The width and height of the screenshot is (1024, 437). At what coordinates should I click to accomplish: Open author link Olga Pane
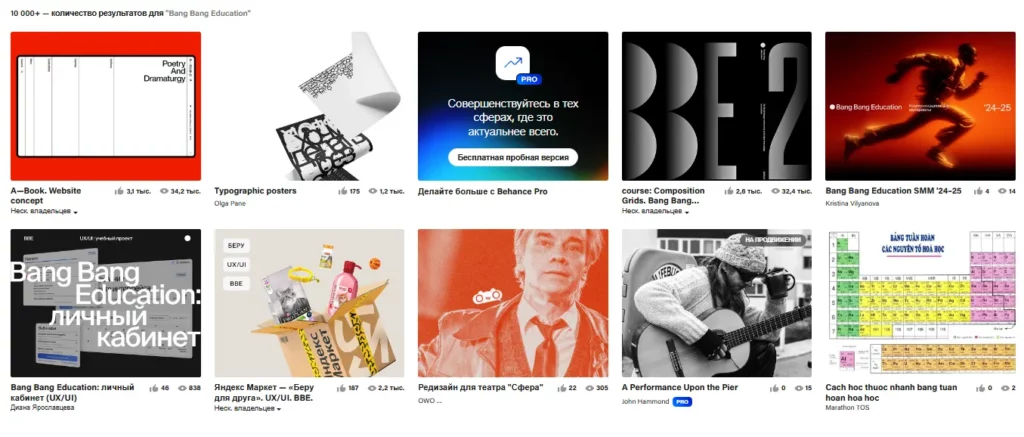[230, 204]
